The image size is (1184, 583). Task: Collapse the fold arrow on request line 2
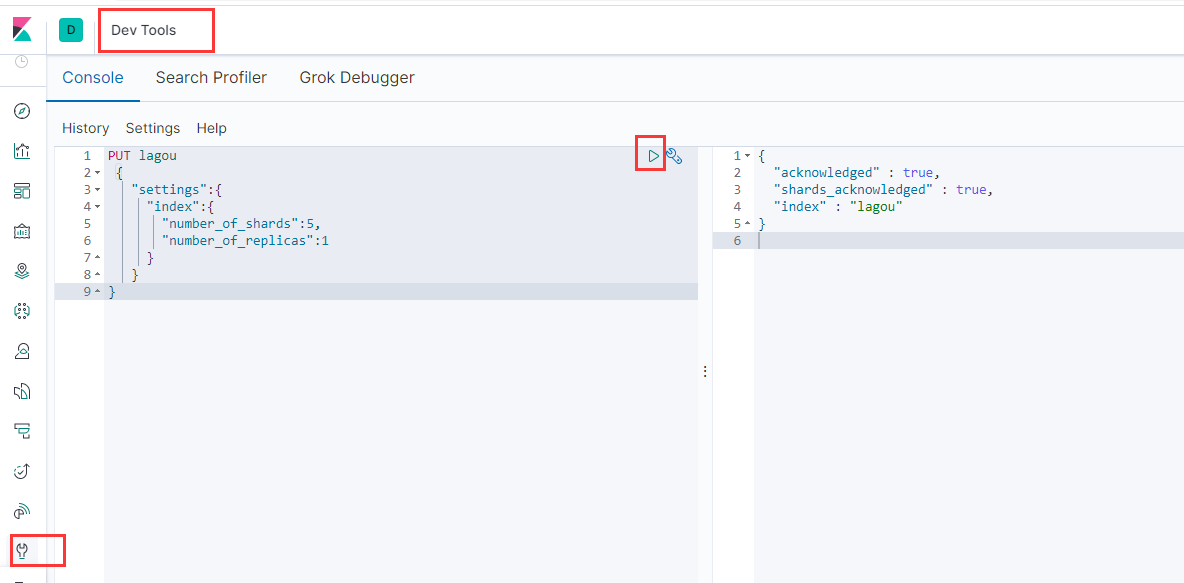pos(97,173)
